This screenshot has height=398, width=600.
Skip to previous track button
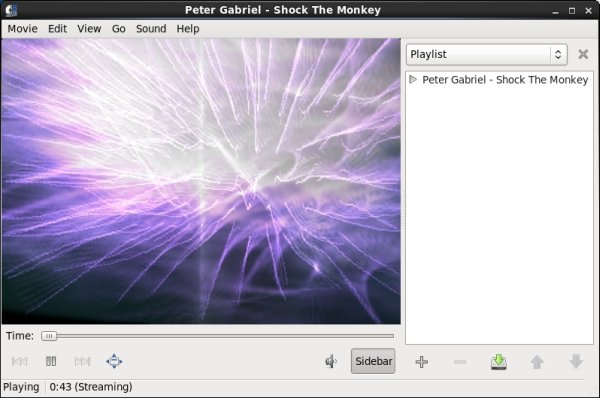pos(20,361)
